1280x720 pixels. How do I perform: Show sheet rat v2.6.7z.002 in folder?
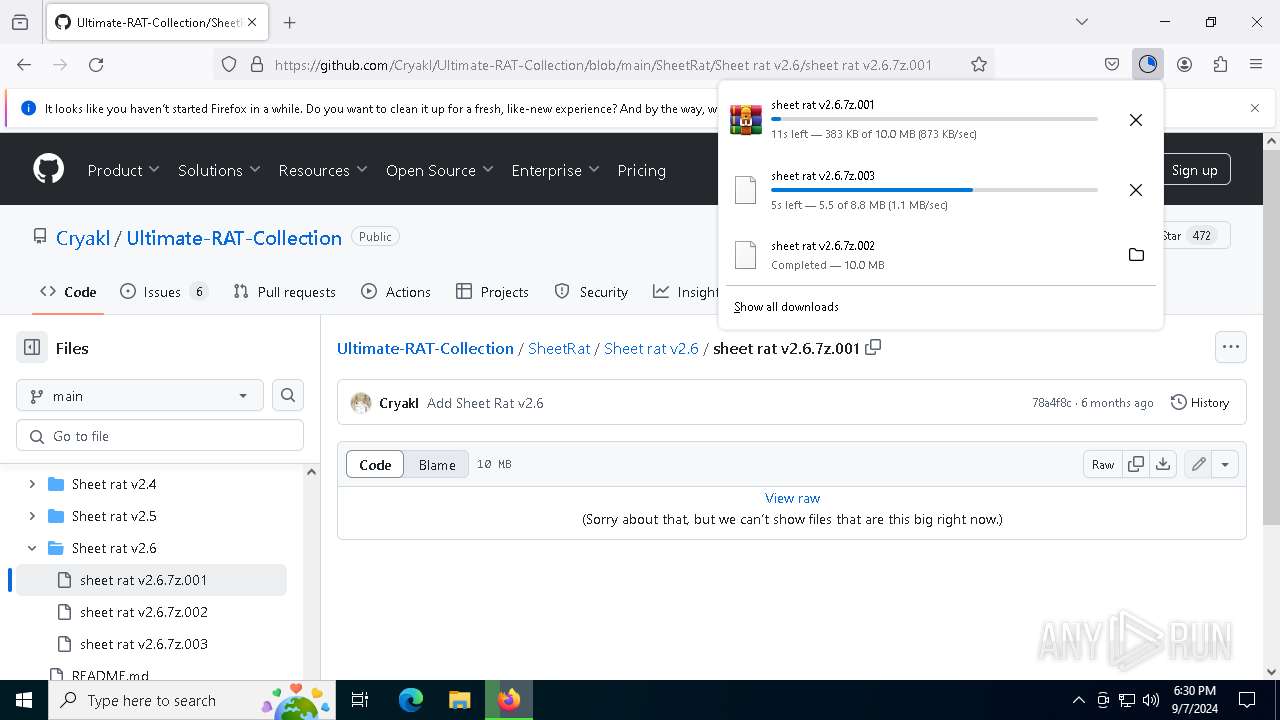click(1136, 255)
